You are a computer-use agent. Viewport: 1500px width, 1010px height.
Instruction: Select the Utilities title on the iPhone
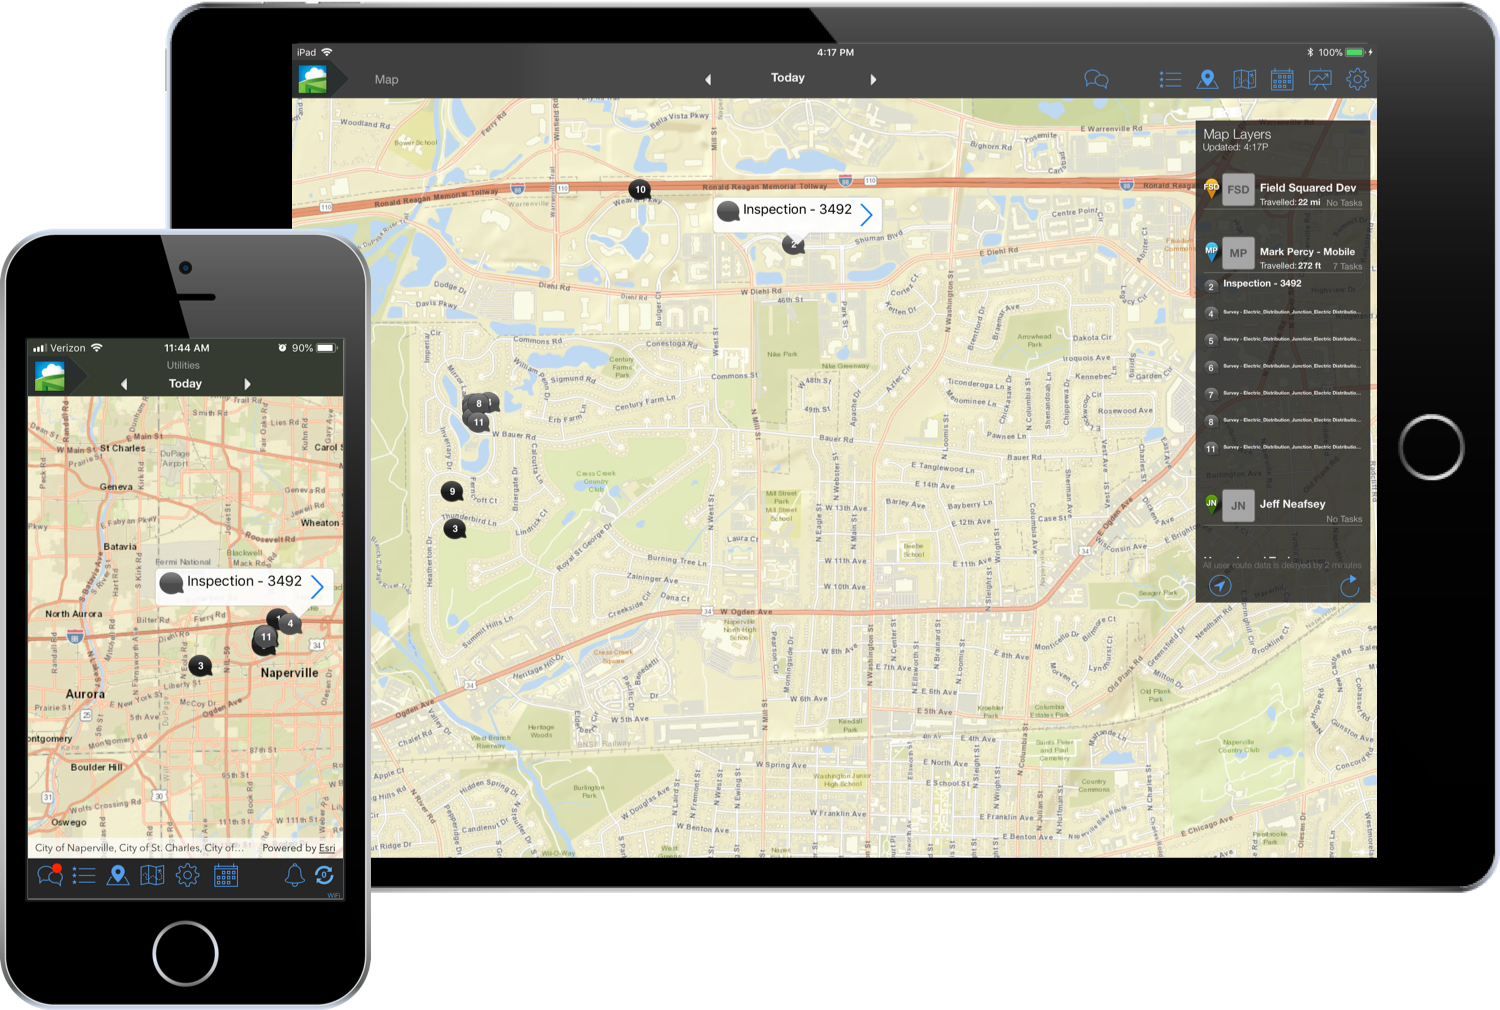[x=184, y=364]
